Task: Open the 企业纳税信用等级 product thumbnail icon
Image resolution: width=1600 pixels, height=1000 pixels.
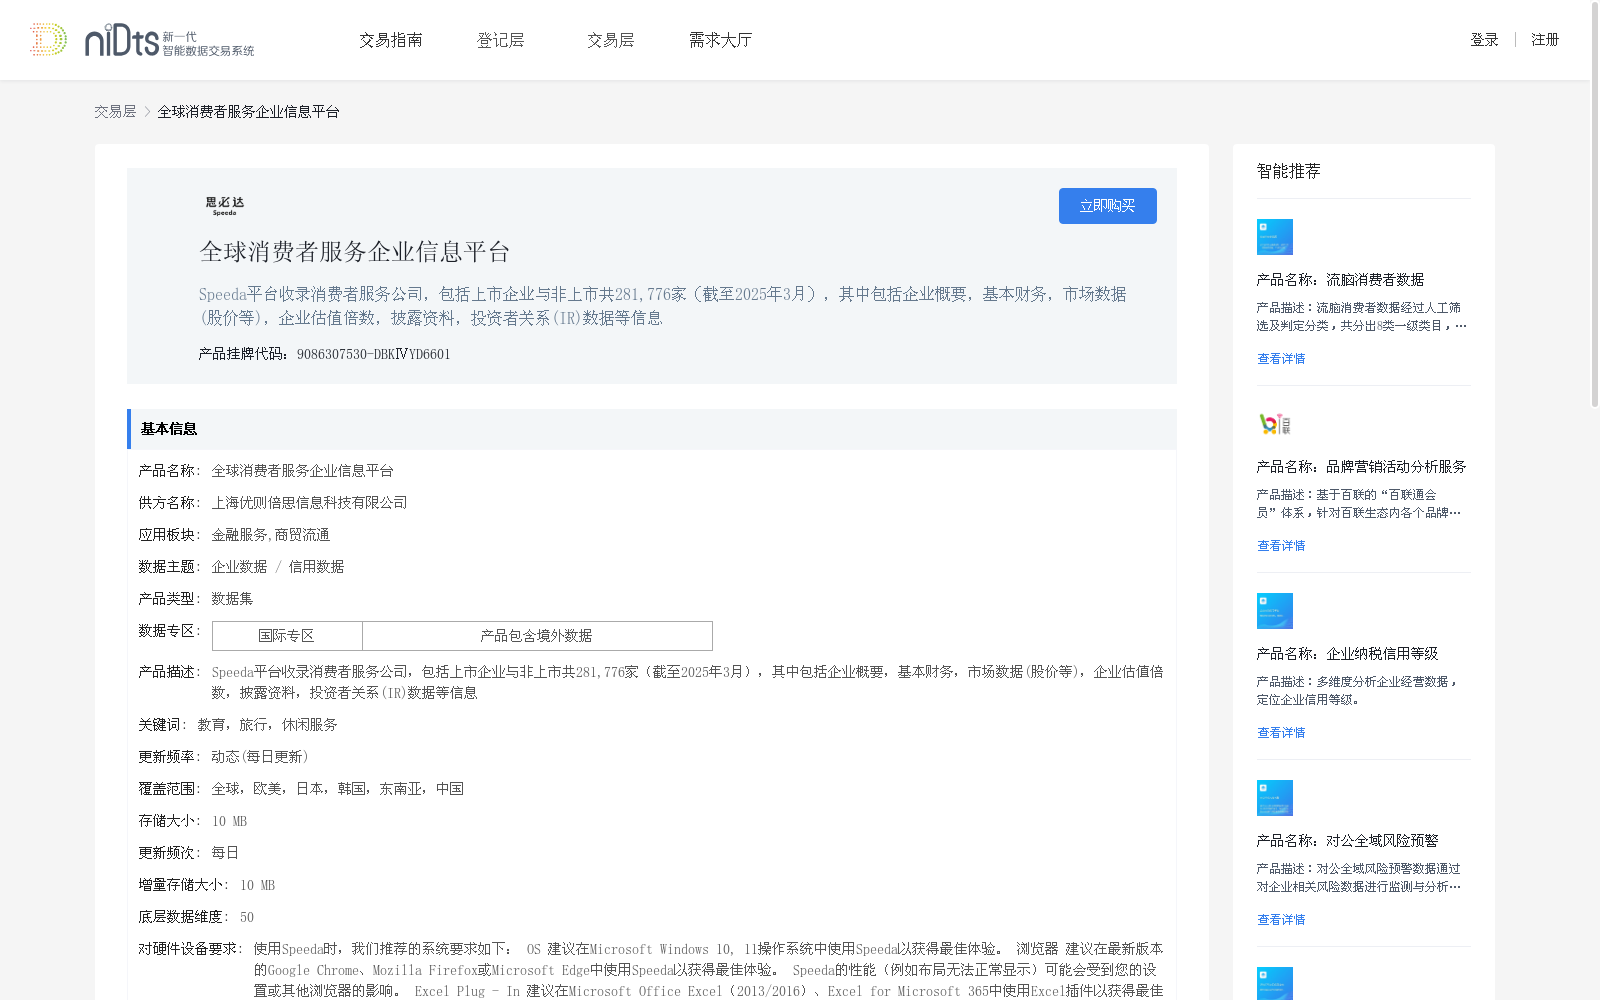Action: coord(1275,611)
